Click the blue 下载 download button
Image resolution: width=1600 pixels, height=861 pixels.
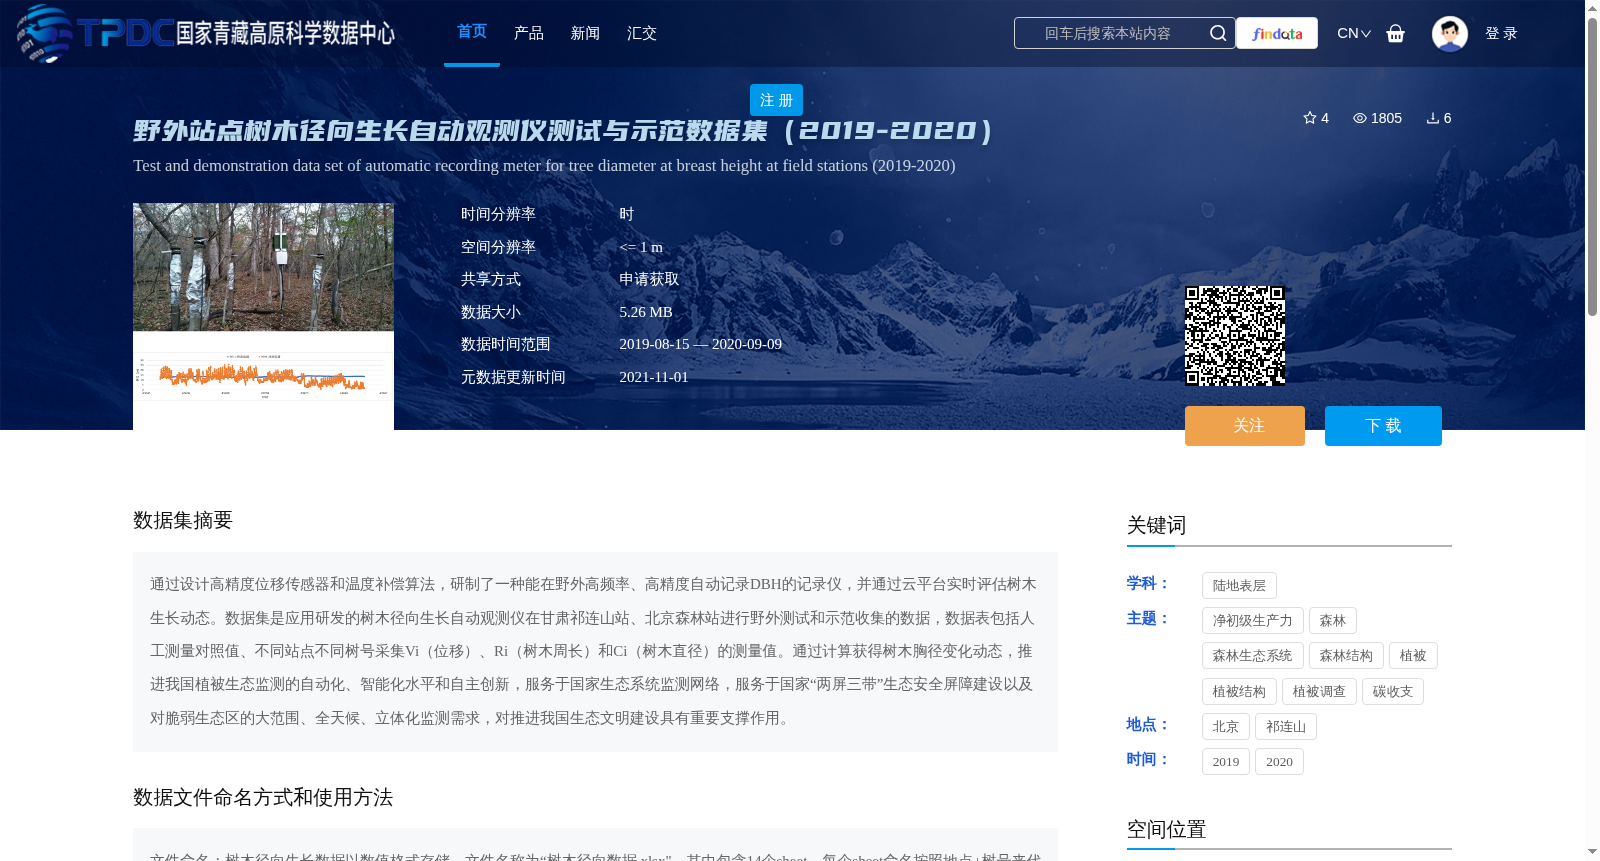tap(1383, 426)
